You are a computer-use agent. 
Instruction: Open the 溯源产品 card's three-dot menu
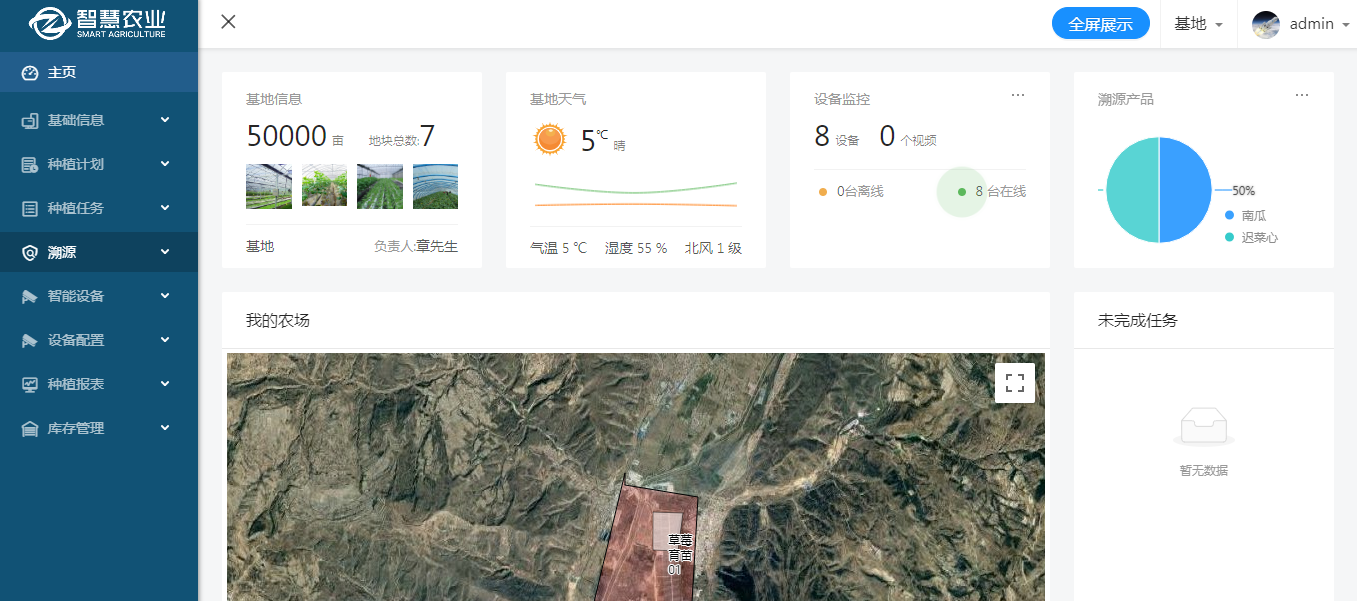tap(1301, 95)
